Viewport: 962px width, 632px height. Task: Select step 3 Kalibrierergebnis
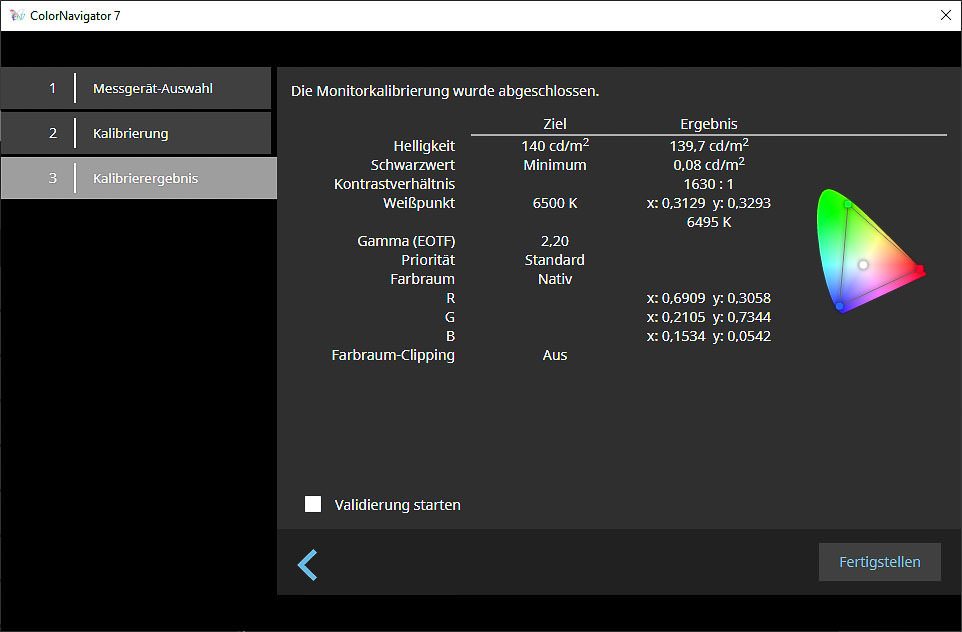pyautogui.click(x=139, y=178)
